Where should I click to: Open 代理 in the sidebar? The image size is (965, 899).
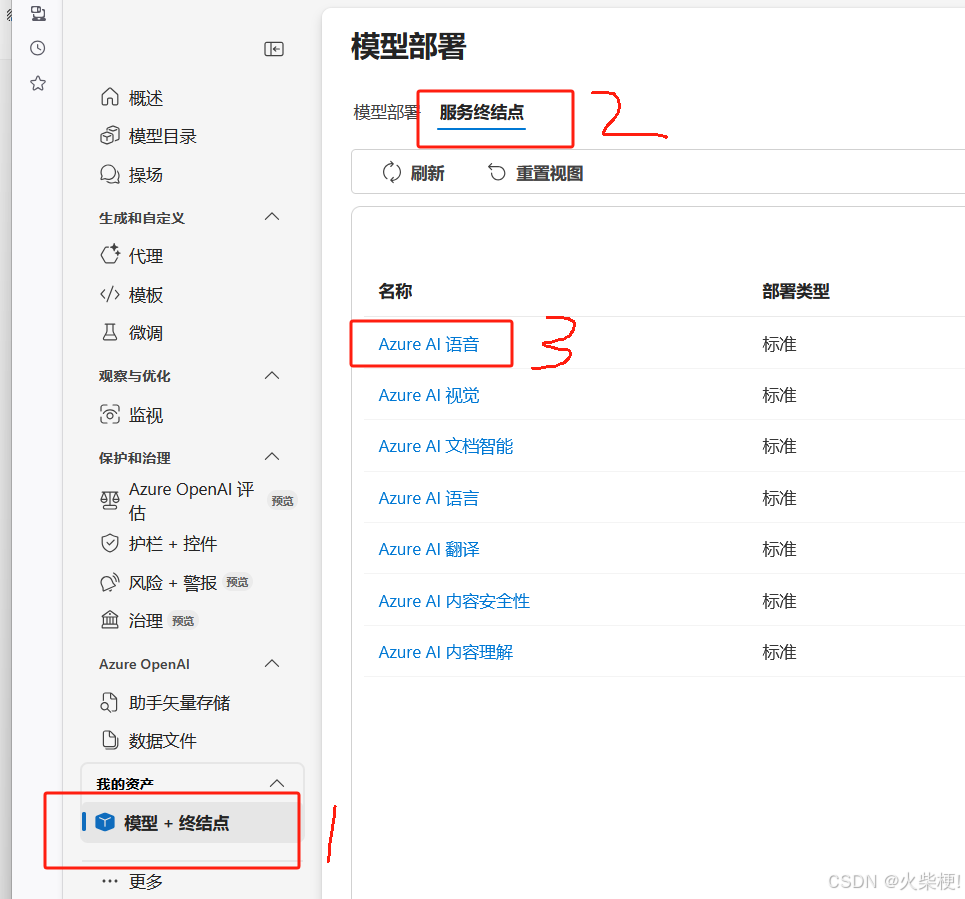click(146, 255)
